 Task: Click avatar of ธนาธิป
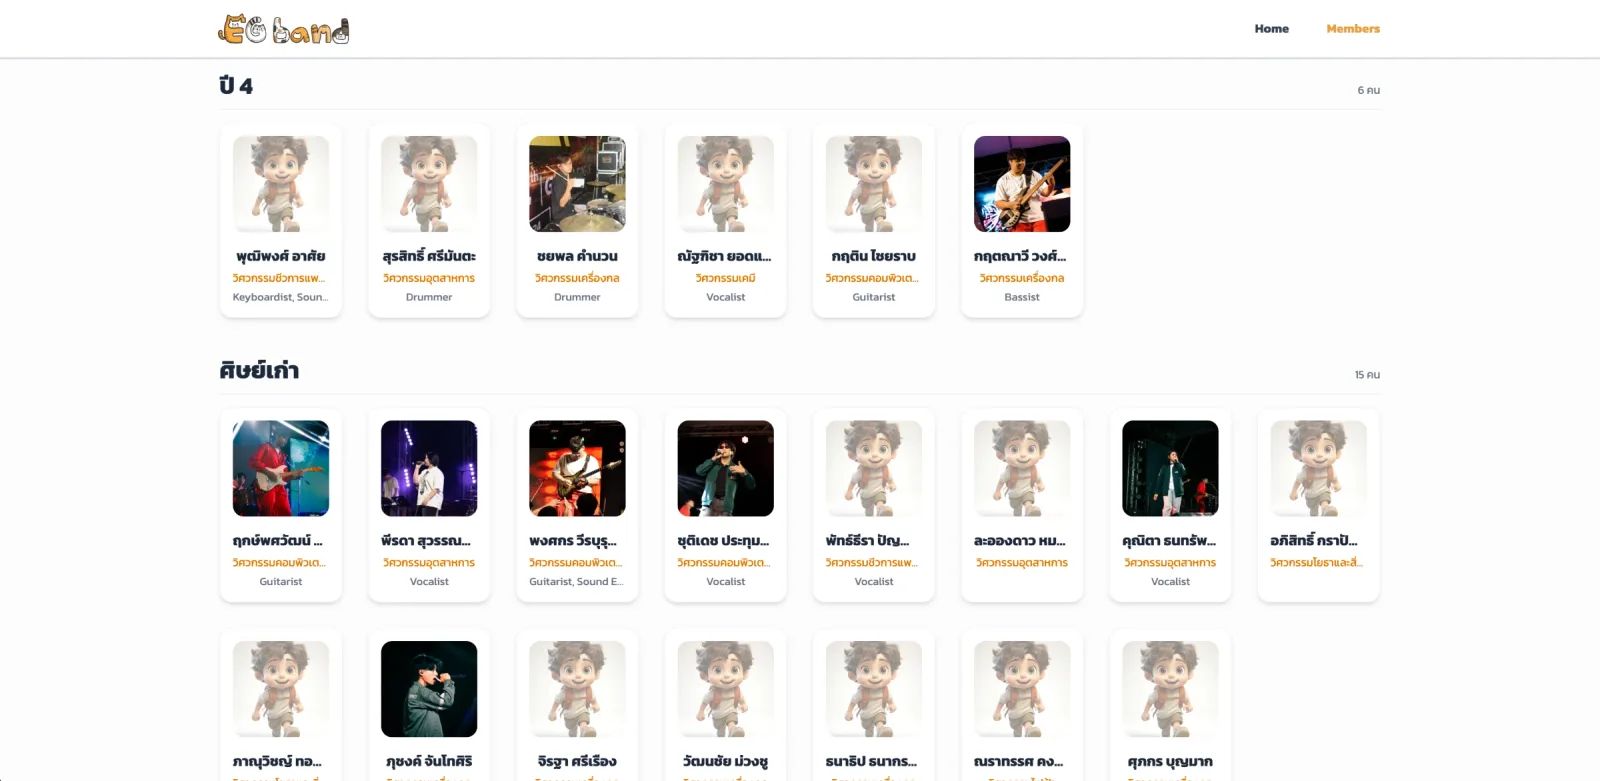[874, 689]
